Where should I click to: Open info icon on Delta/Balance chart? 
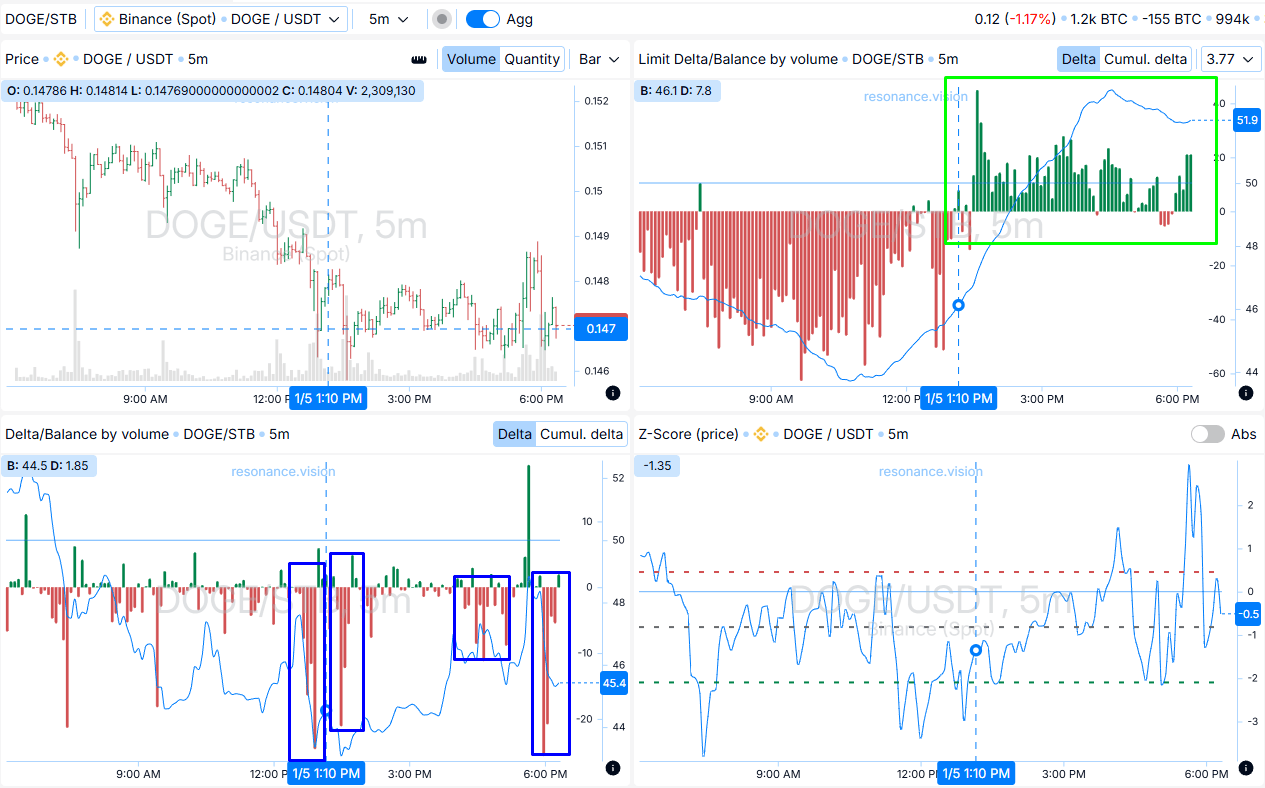pos(613,768)
